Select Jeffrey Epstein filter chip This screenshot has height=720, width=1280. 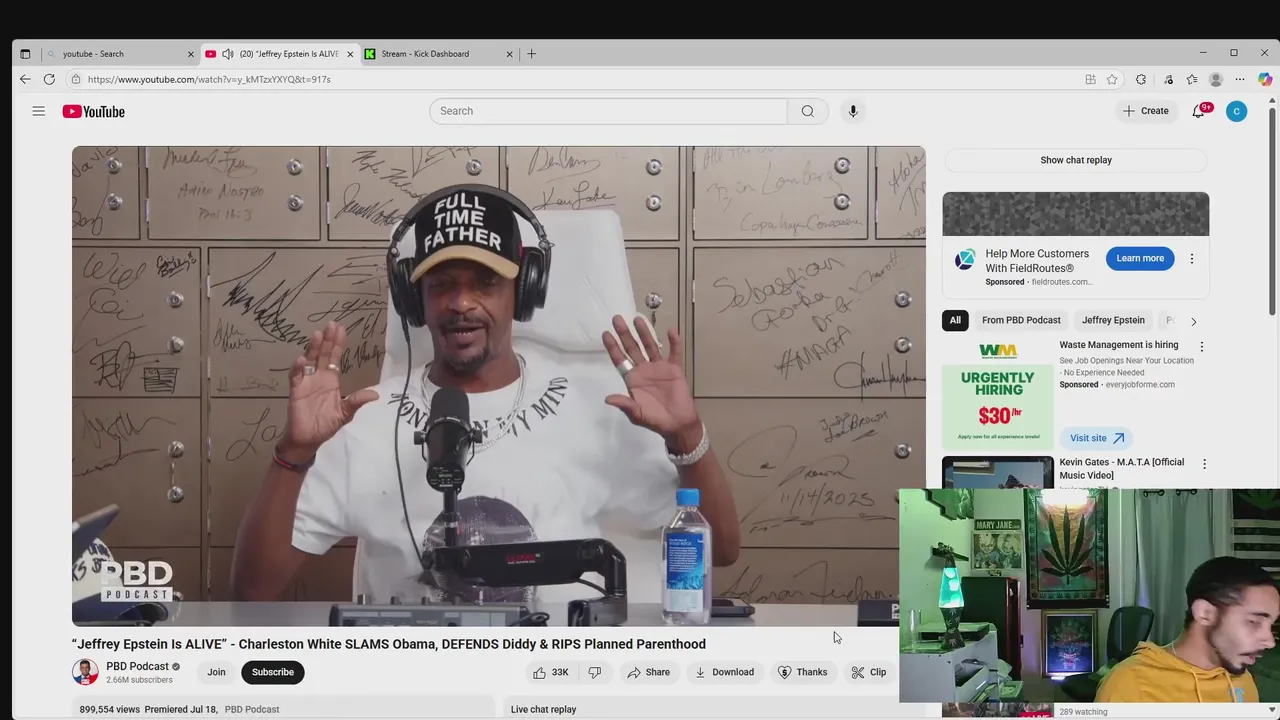click(1113, 320)
